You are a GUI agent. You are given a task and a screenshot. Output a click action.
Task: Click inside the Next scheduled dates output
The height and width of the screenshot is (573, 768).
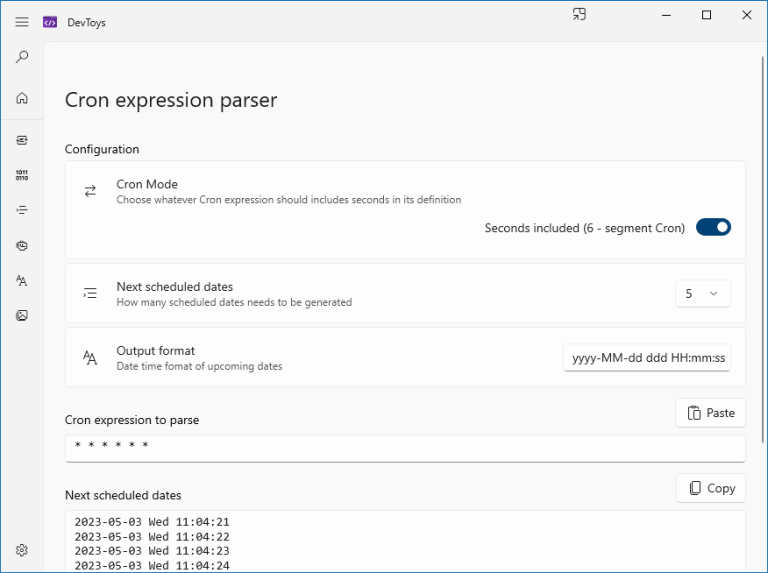[x=404, y=540]
